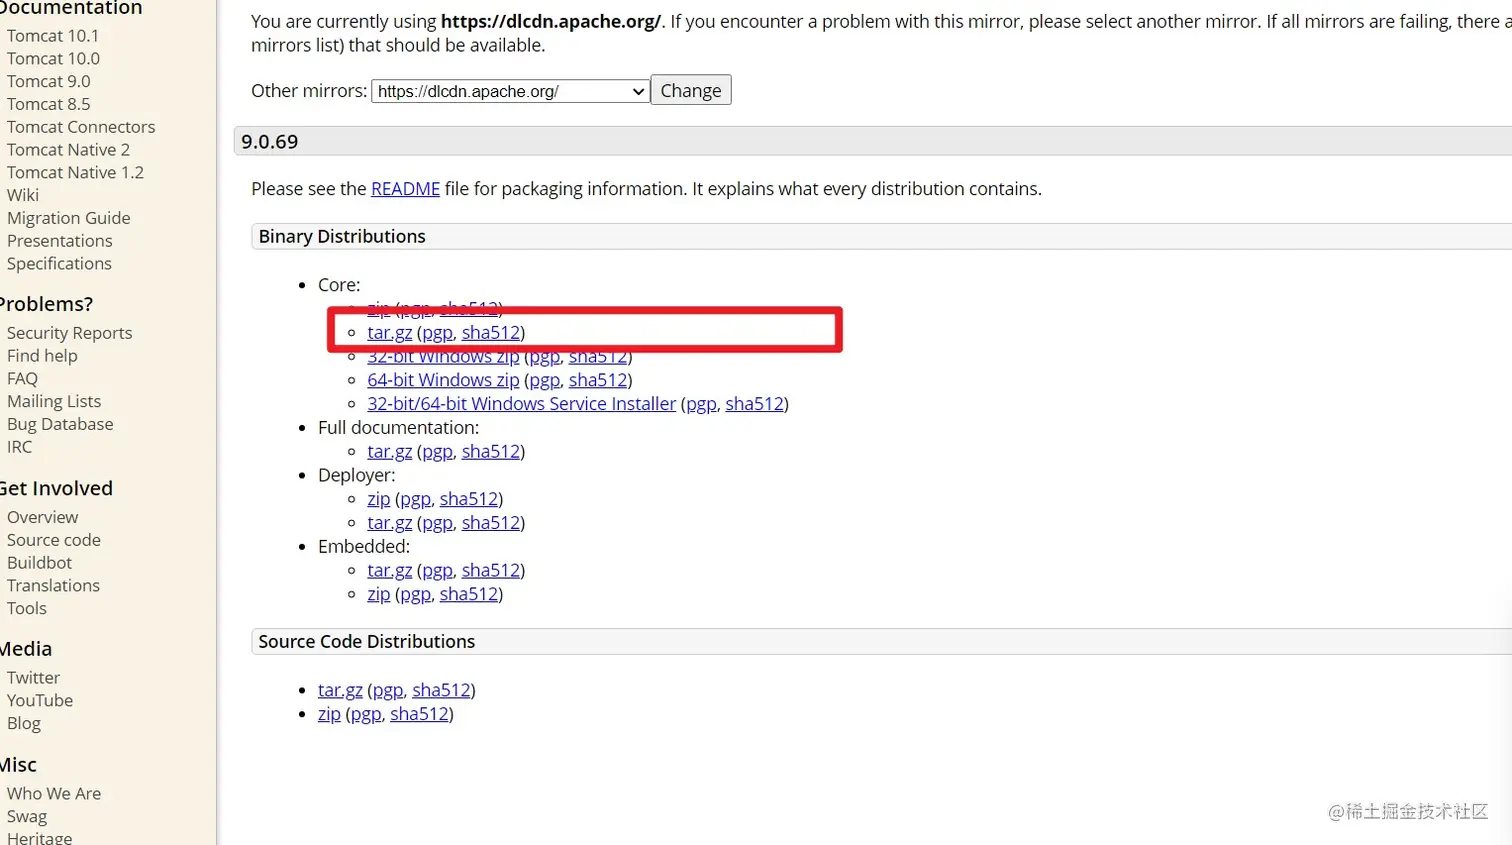Open the Translations sidebar link

tap(53, 586)
